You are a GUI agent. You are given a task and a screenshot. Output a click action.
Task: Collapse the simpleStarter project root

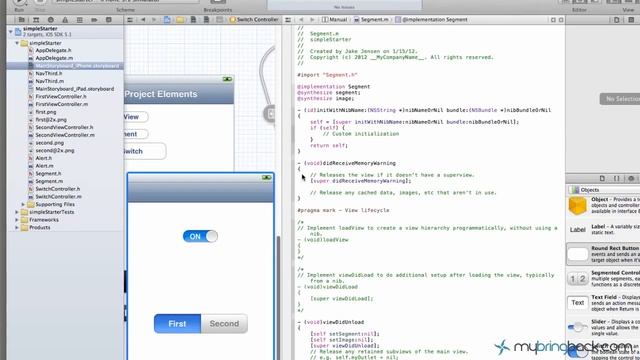coord(11,31)
